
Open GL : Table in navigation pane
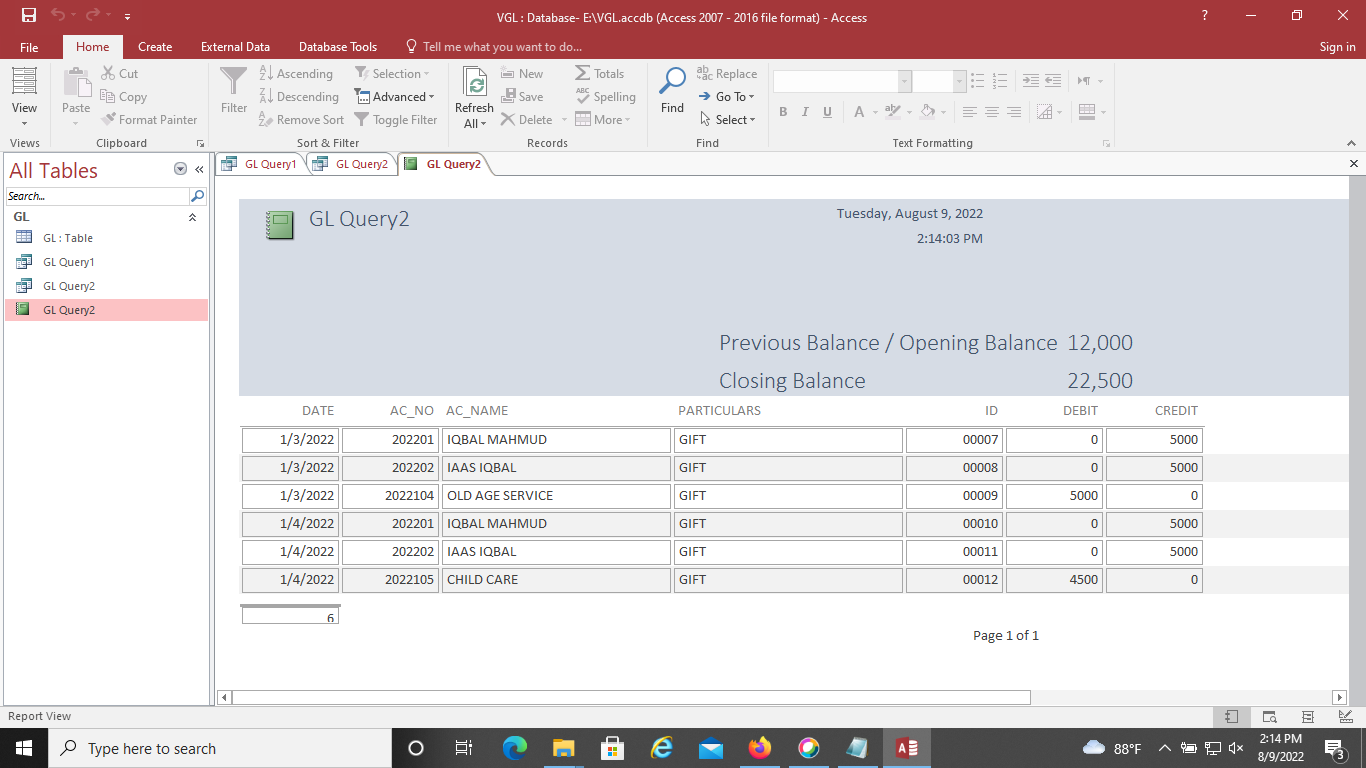106,238
